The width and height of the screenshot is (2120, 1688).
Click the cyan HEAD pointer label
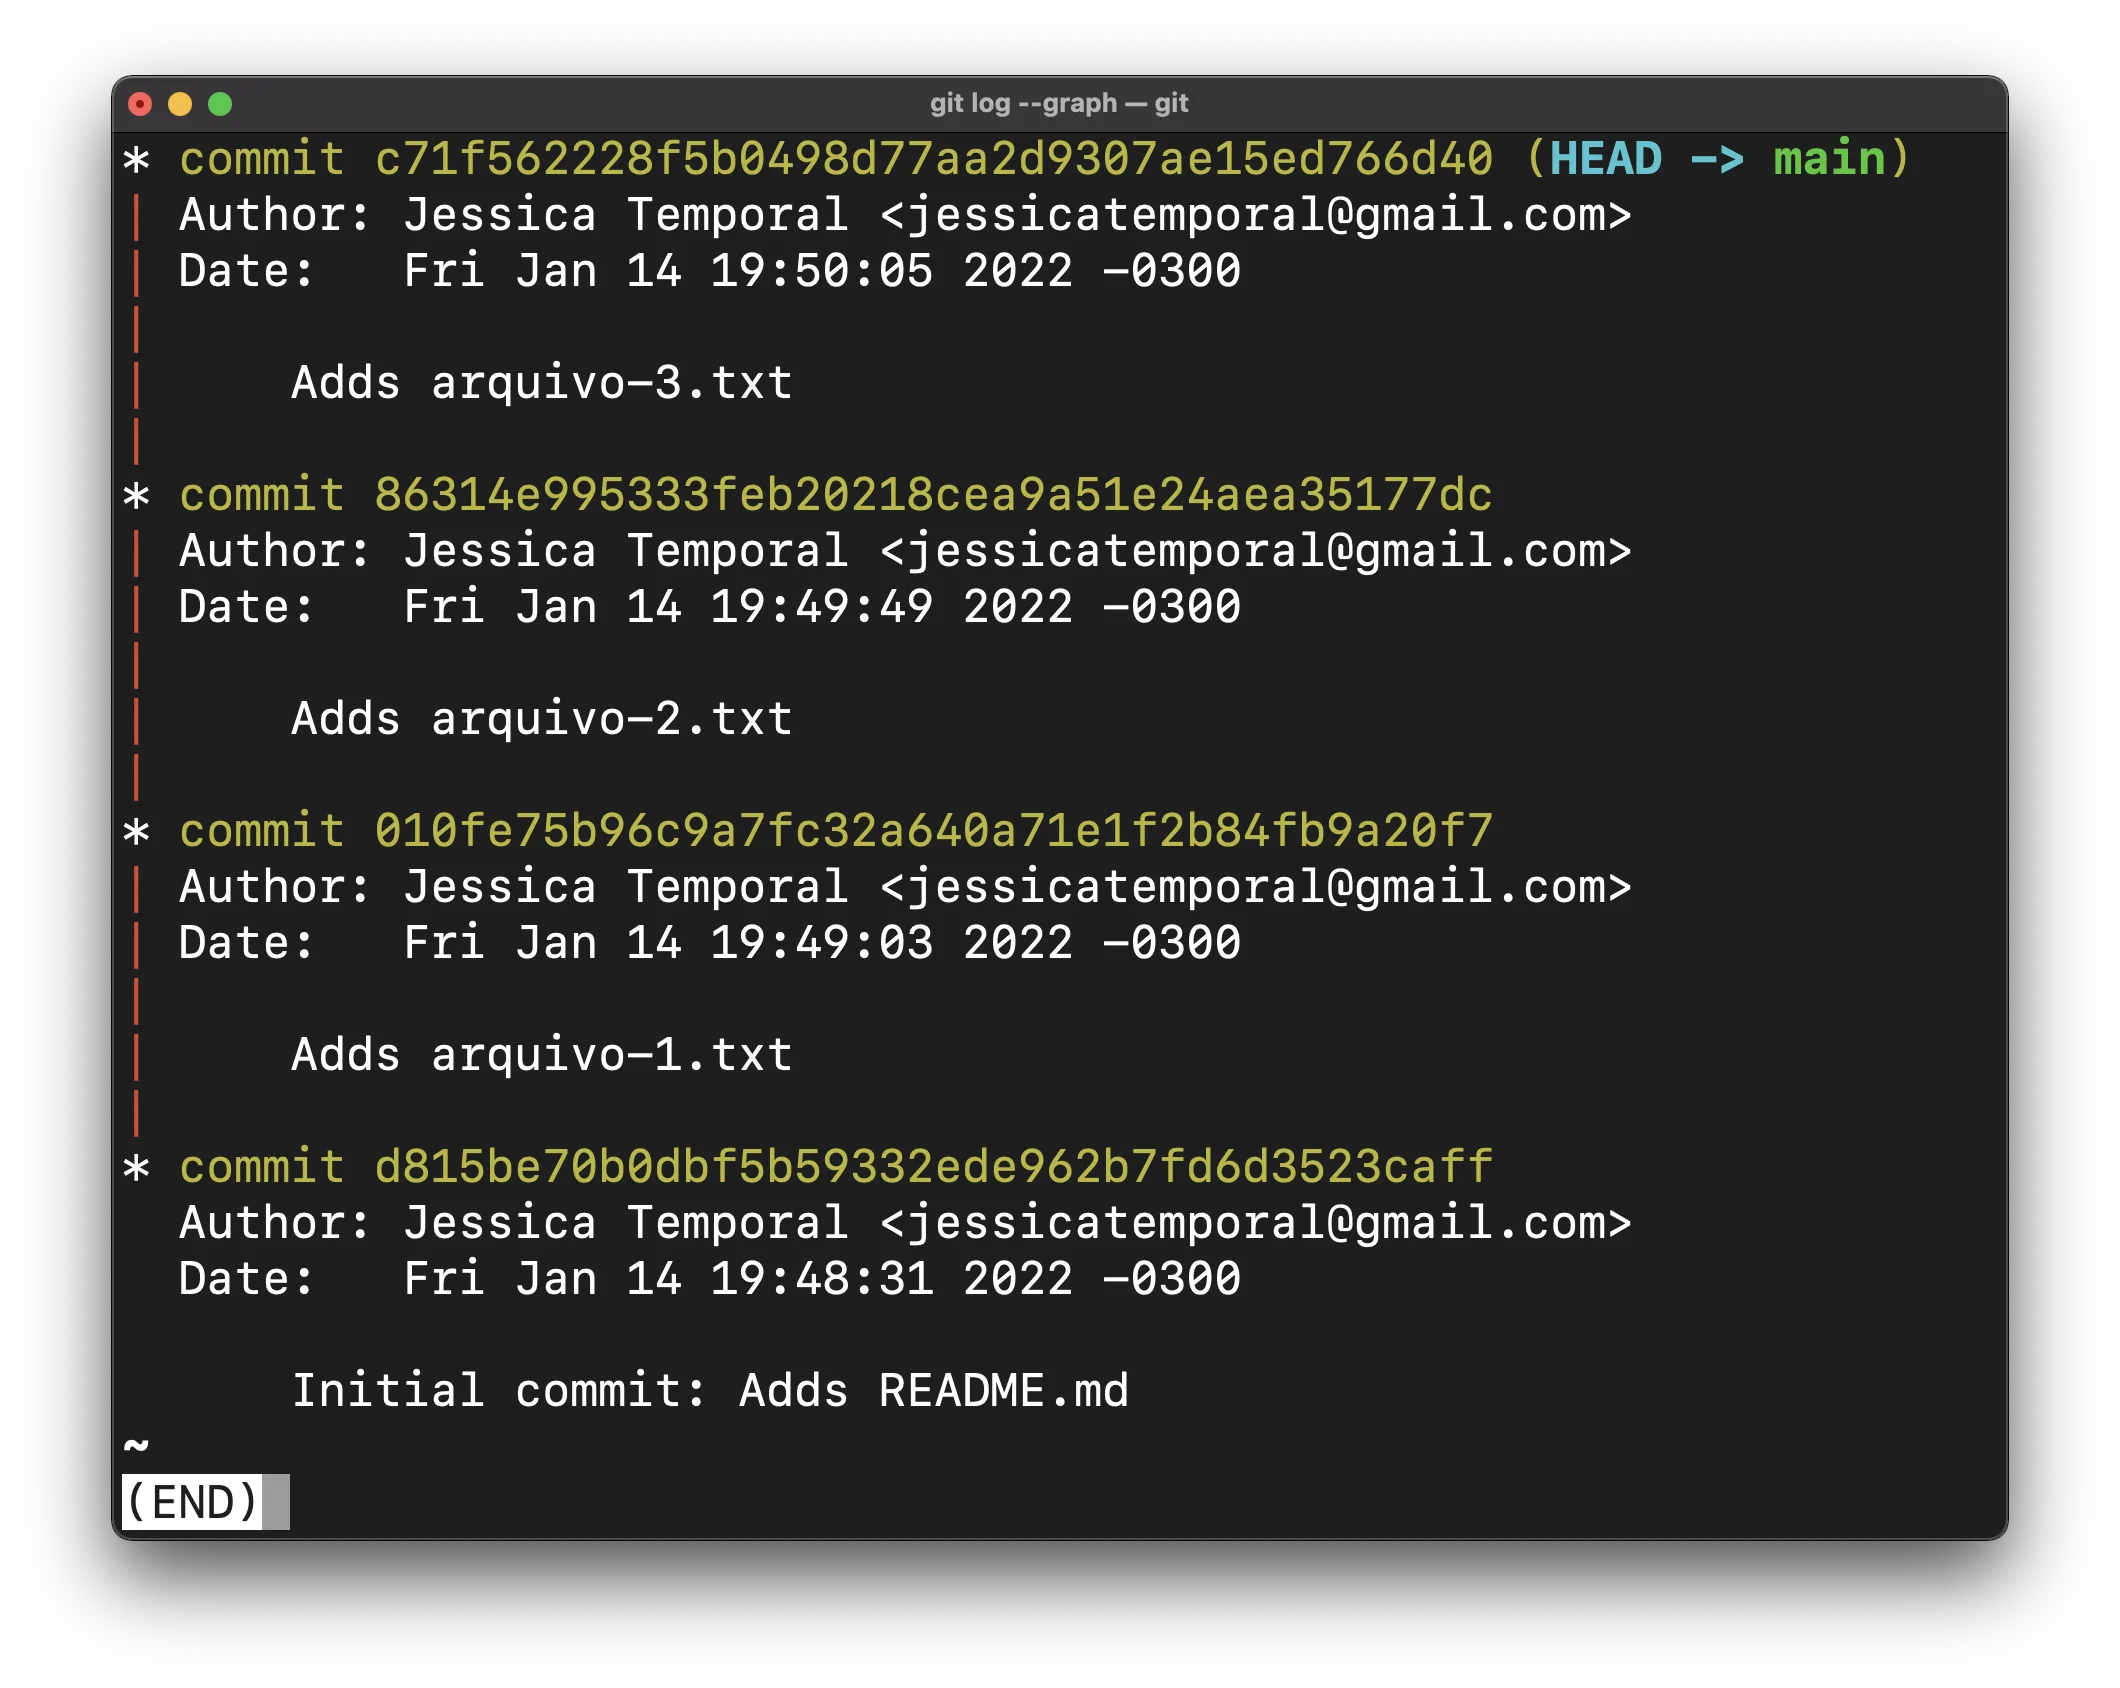(x=1605, y=159)
